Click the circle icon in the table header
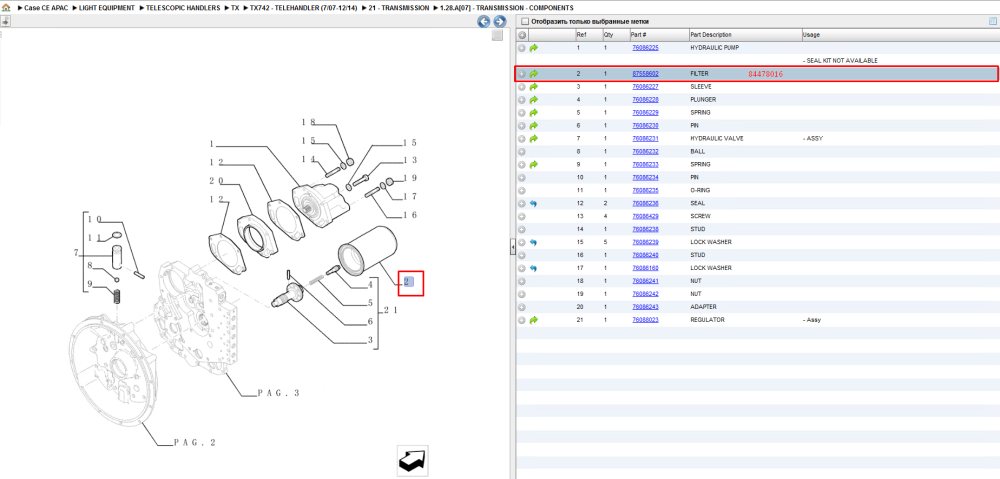The image size is (1000, 479). (522, 34)
